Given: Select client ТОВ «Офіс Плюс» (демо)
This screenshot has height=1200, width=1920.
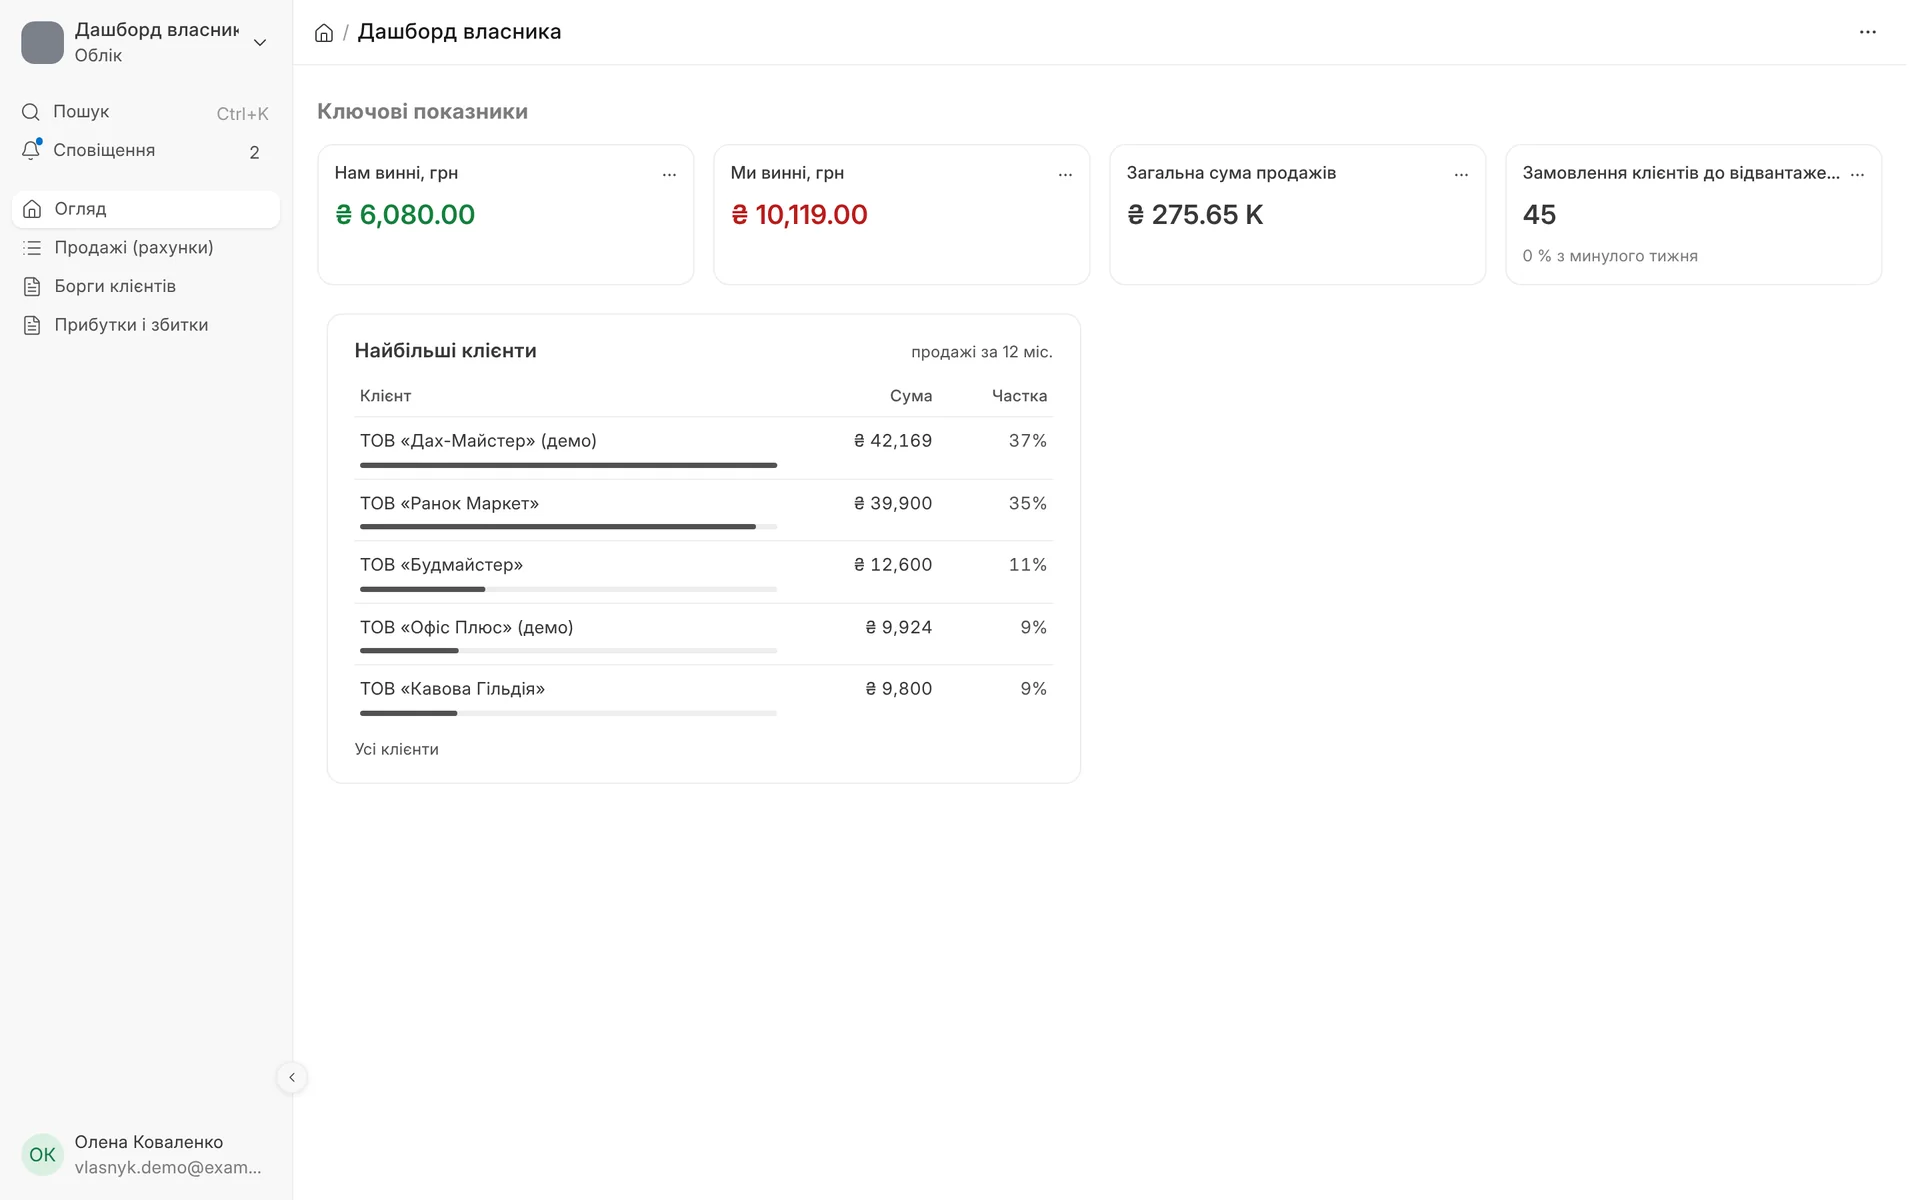Looking at the screenshot, I should coord(466,627).
